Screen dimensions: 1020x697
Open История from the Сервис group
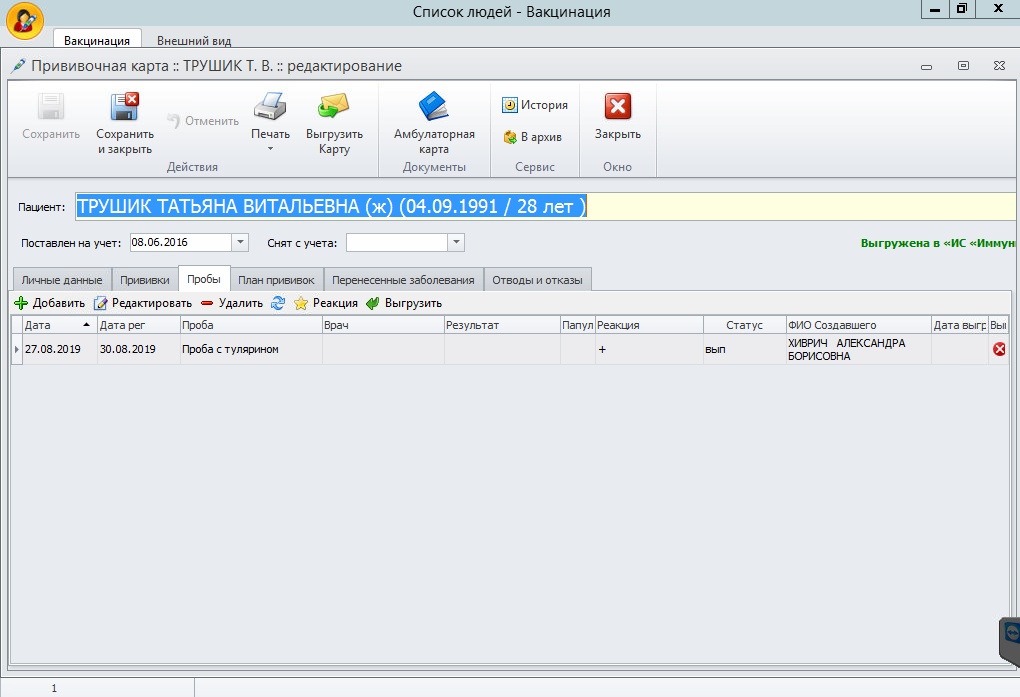[x=535, y=105]
